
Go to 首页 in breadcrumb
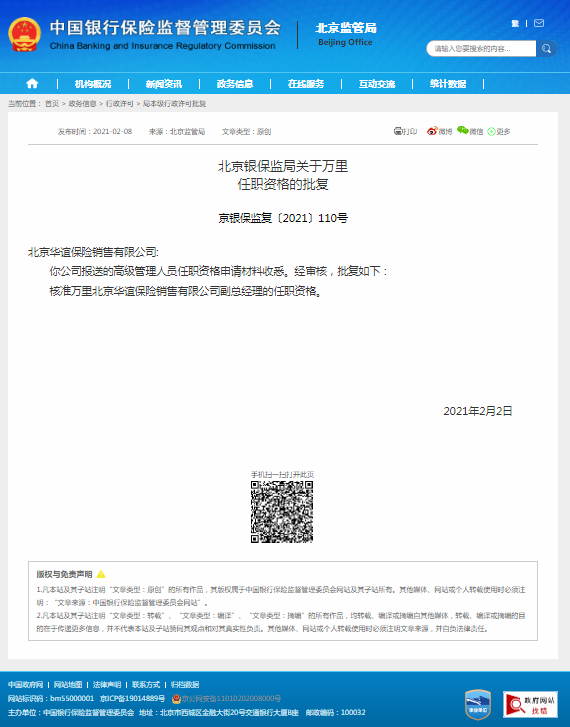coord(52,104)
